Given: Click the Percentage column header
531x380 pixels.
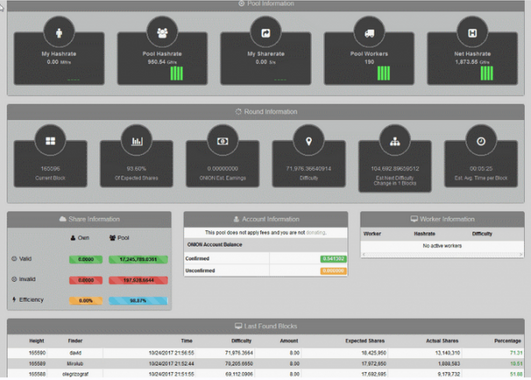Looking at the screenshot, I should tap(508, 341).
